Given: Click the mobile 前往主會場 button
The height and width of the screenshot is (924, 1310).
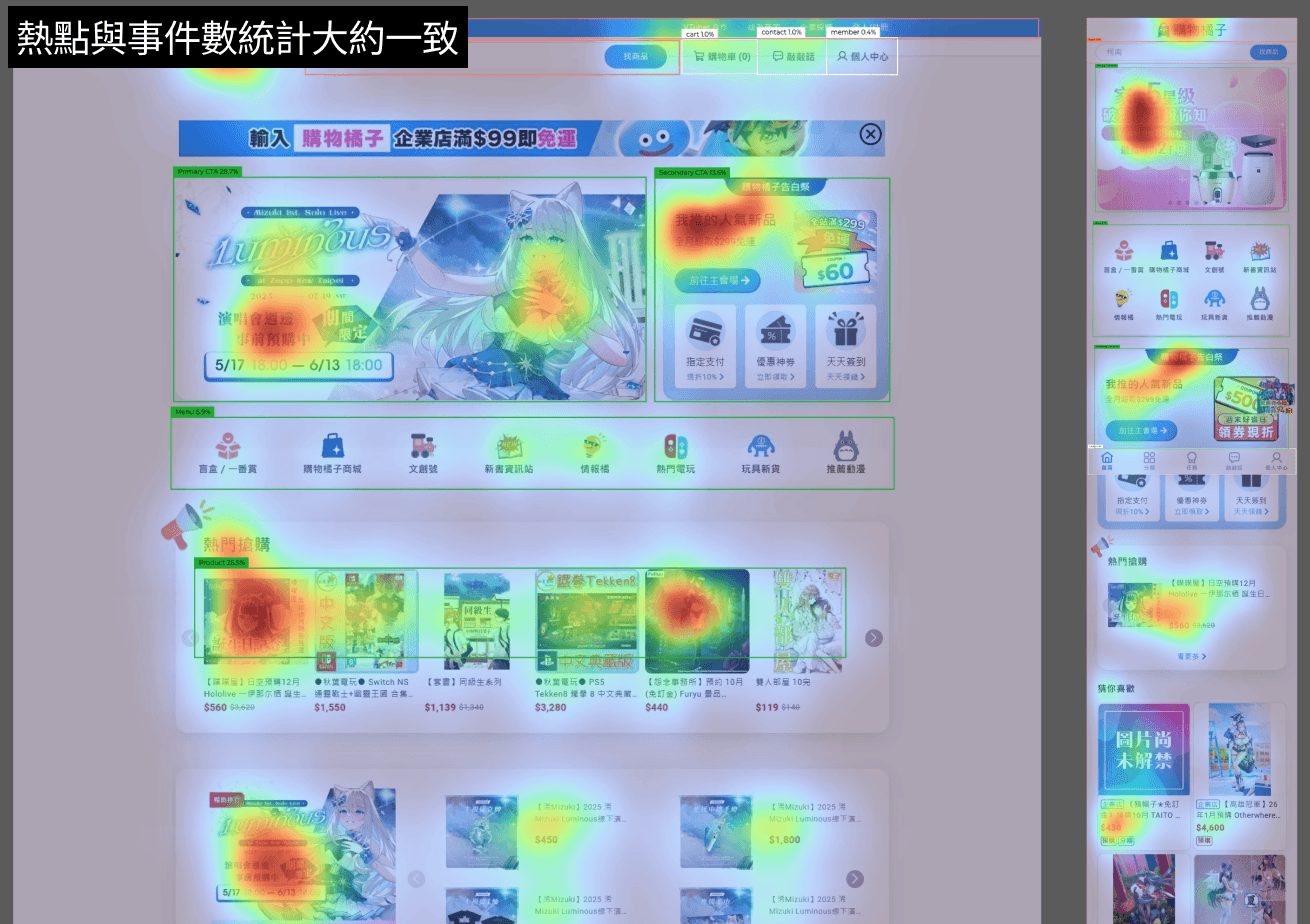Looking at the screenshot, I should [1141, 431].
